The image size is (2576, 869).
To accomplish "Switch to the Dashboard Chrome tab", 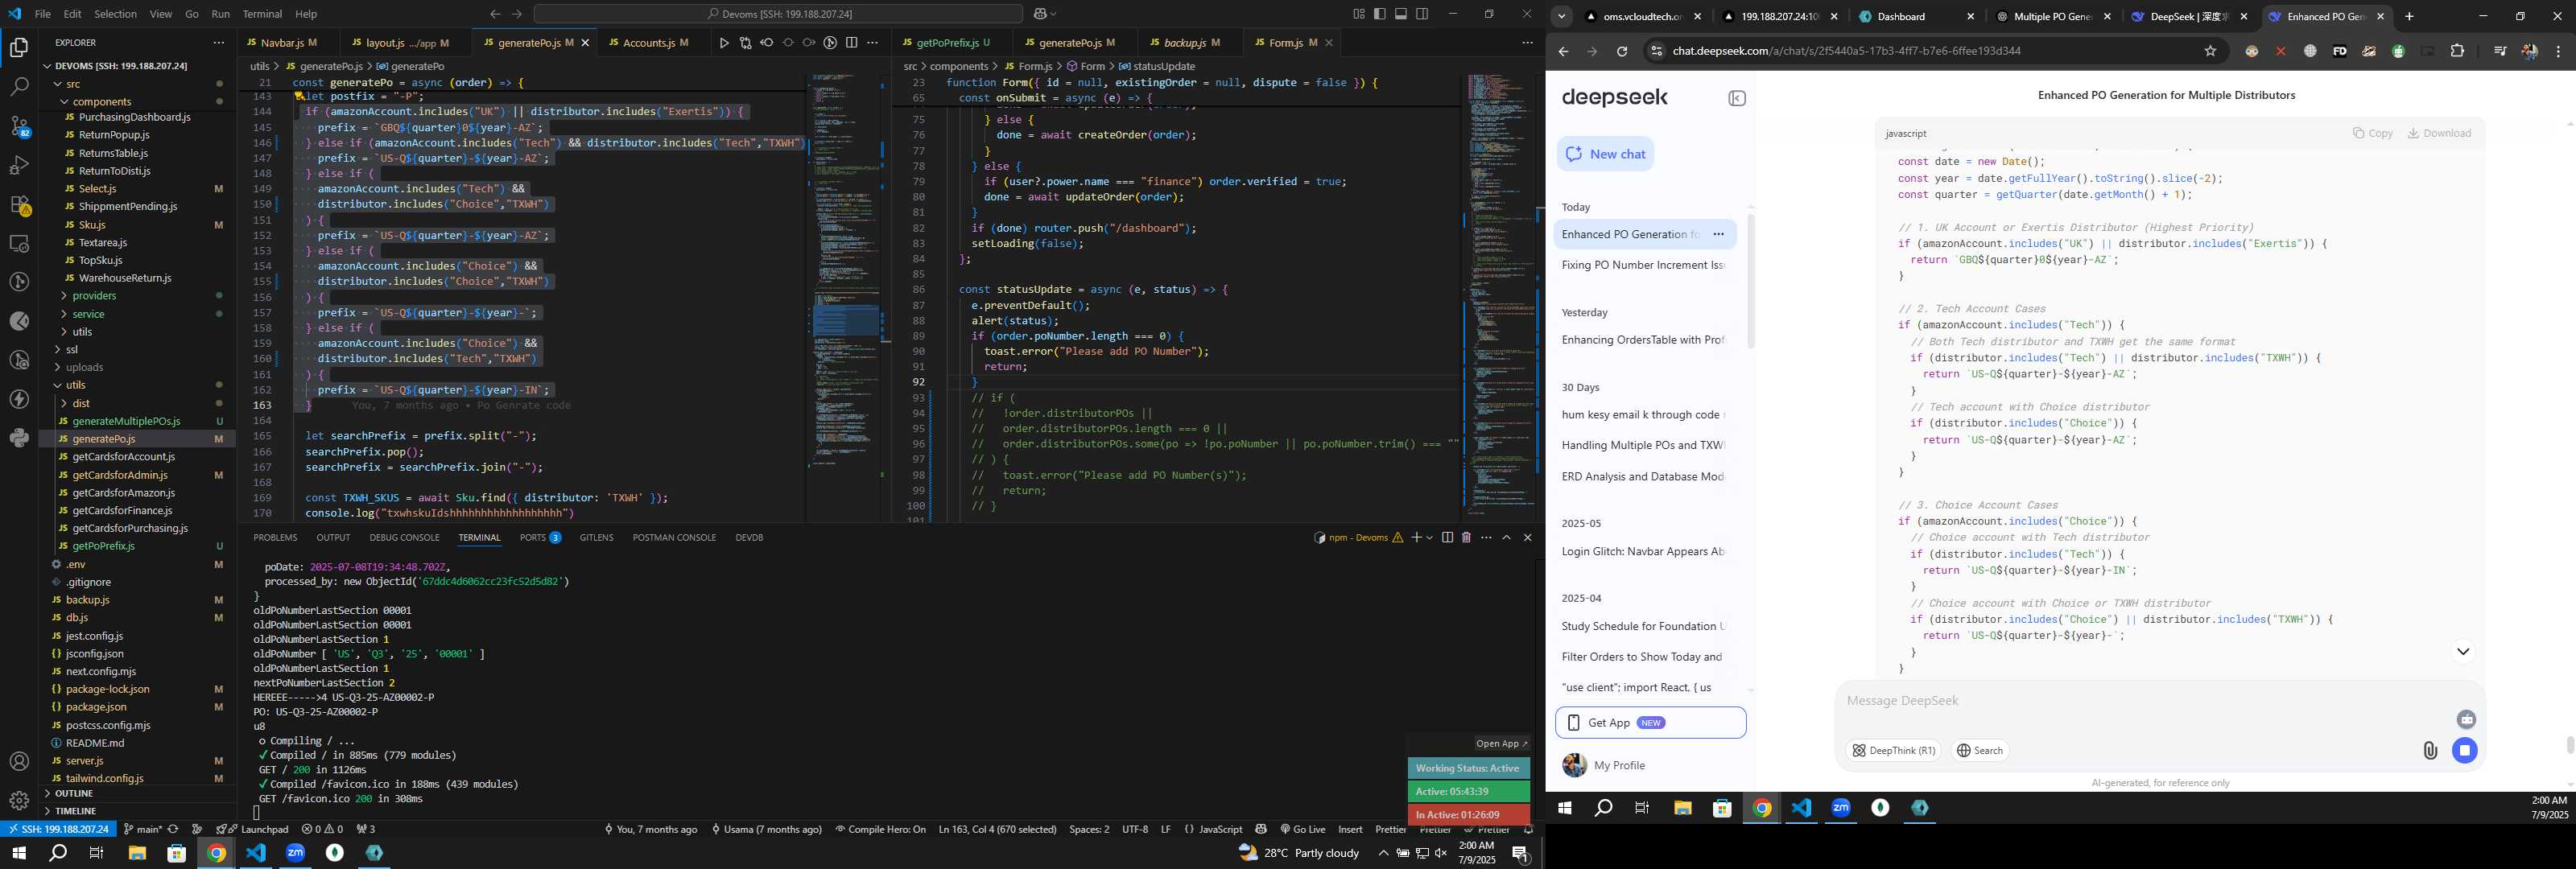I will tap(1915, 17).
